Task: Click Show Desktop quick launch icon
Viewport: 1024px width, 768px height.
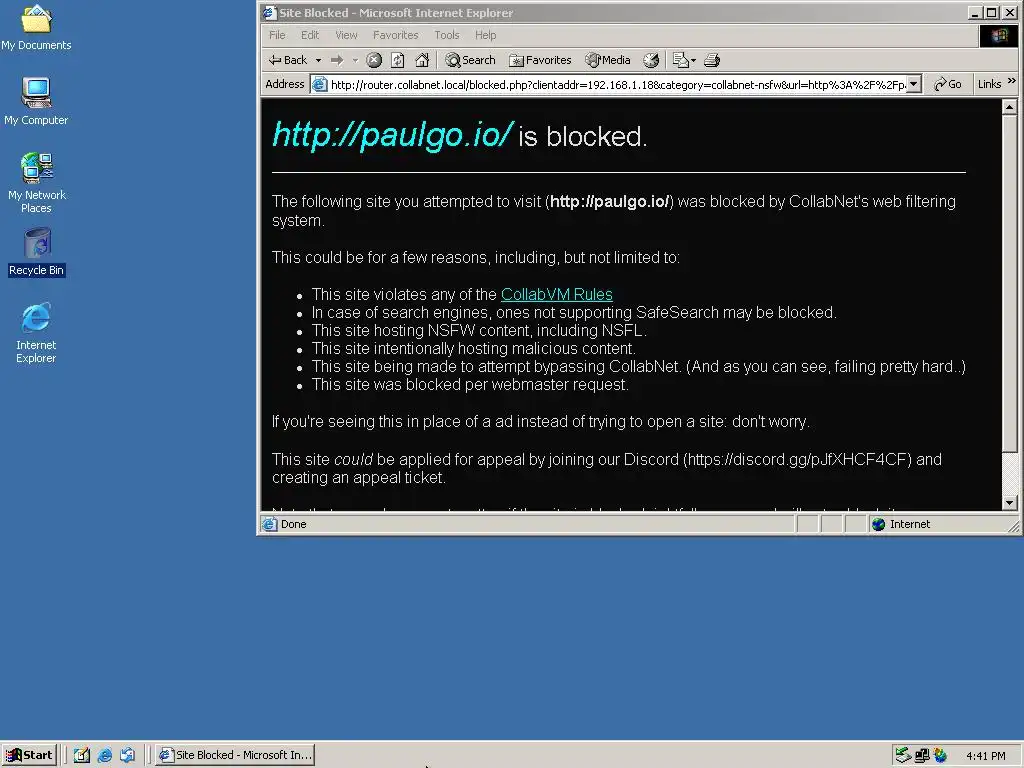Action: click(x=82, y=755)
